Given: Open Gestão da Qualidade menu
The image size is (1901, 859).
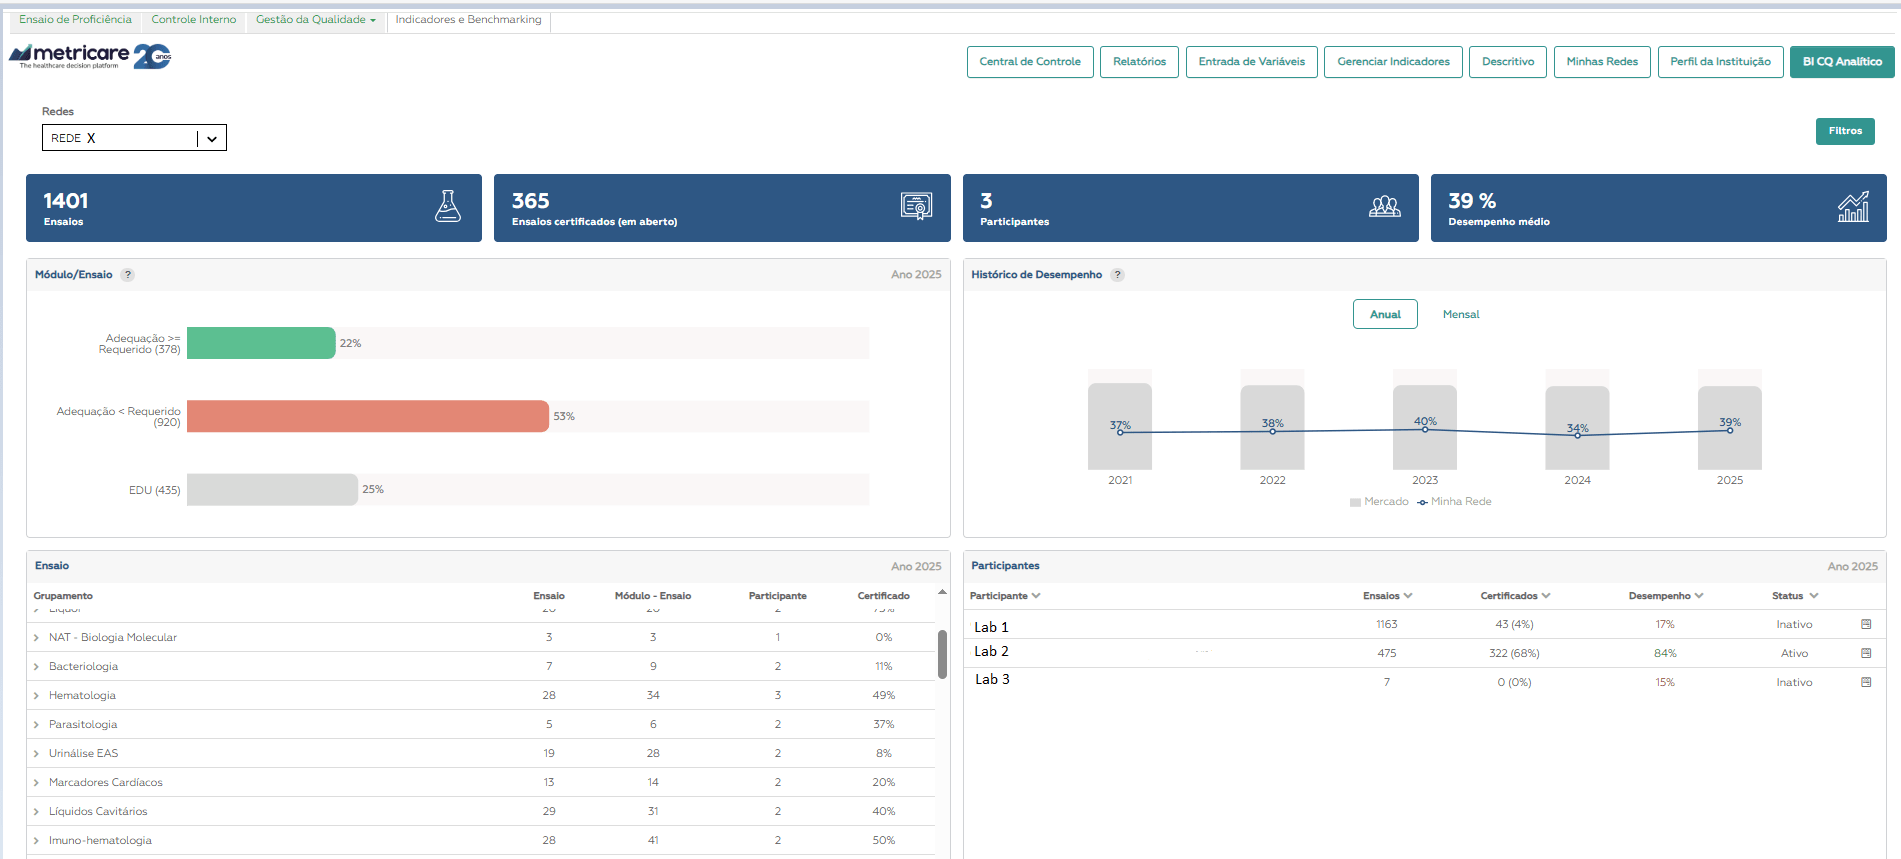Looking at the screenshot, I should click(315, 20).
